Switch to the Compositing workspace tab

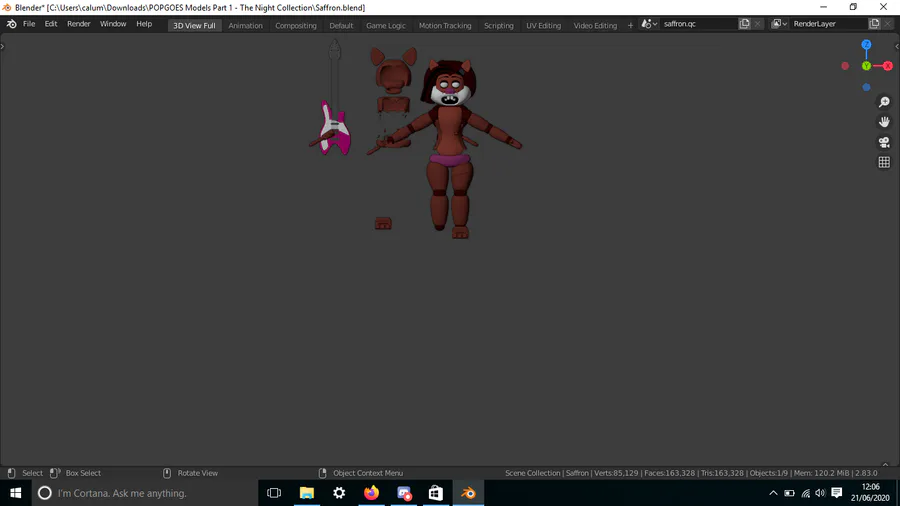(x=296, y=25)
